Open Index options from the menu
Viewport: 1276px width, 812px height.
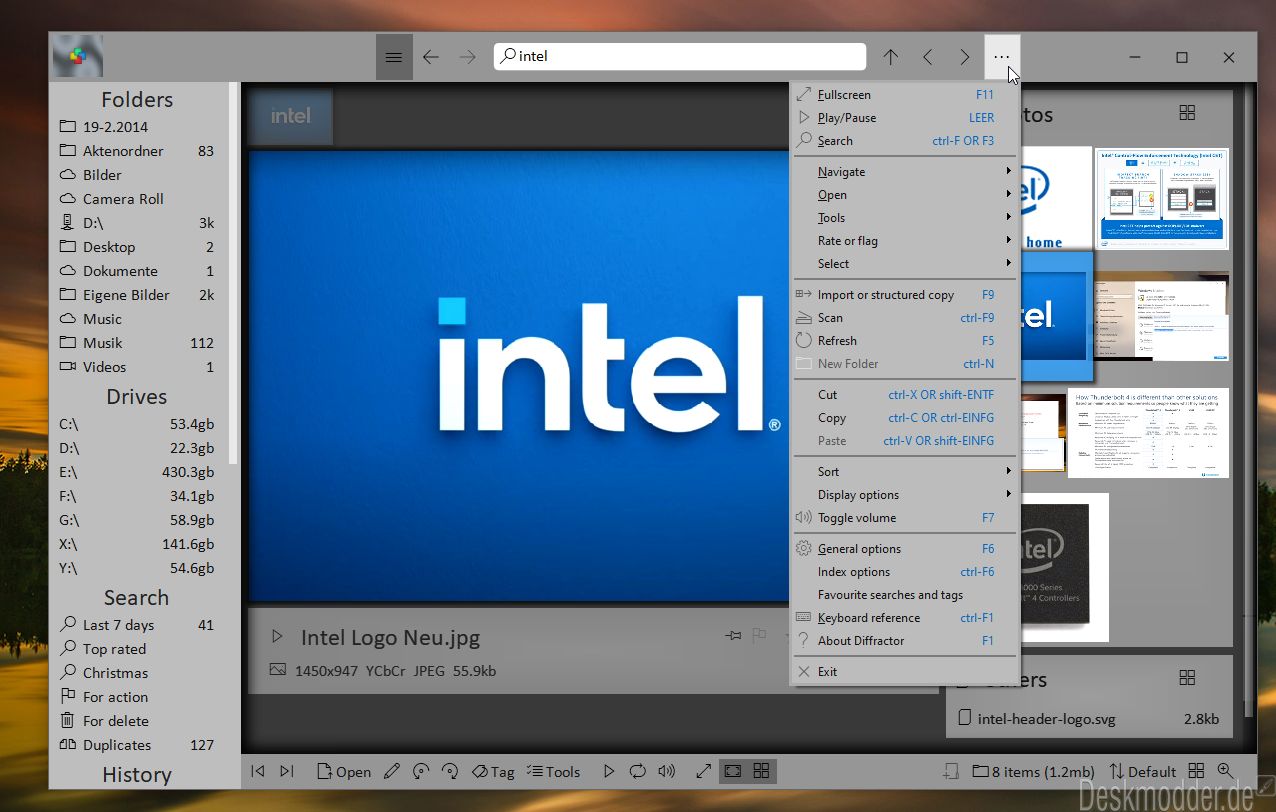tap(905, 572)
